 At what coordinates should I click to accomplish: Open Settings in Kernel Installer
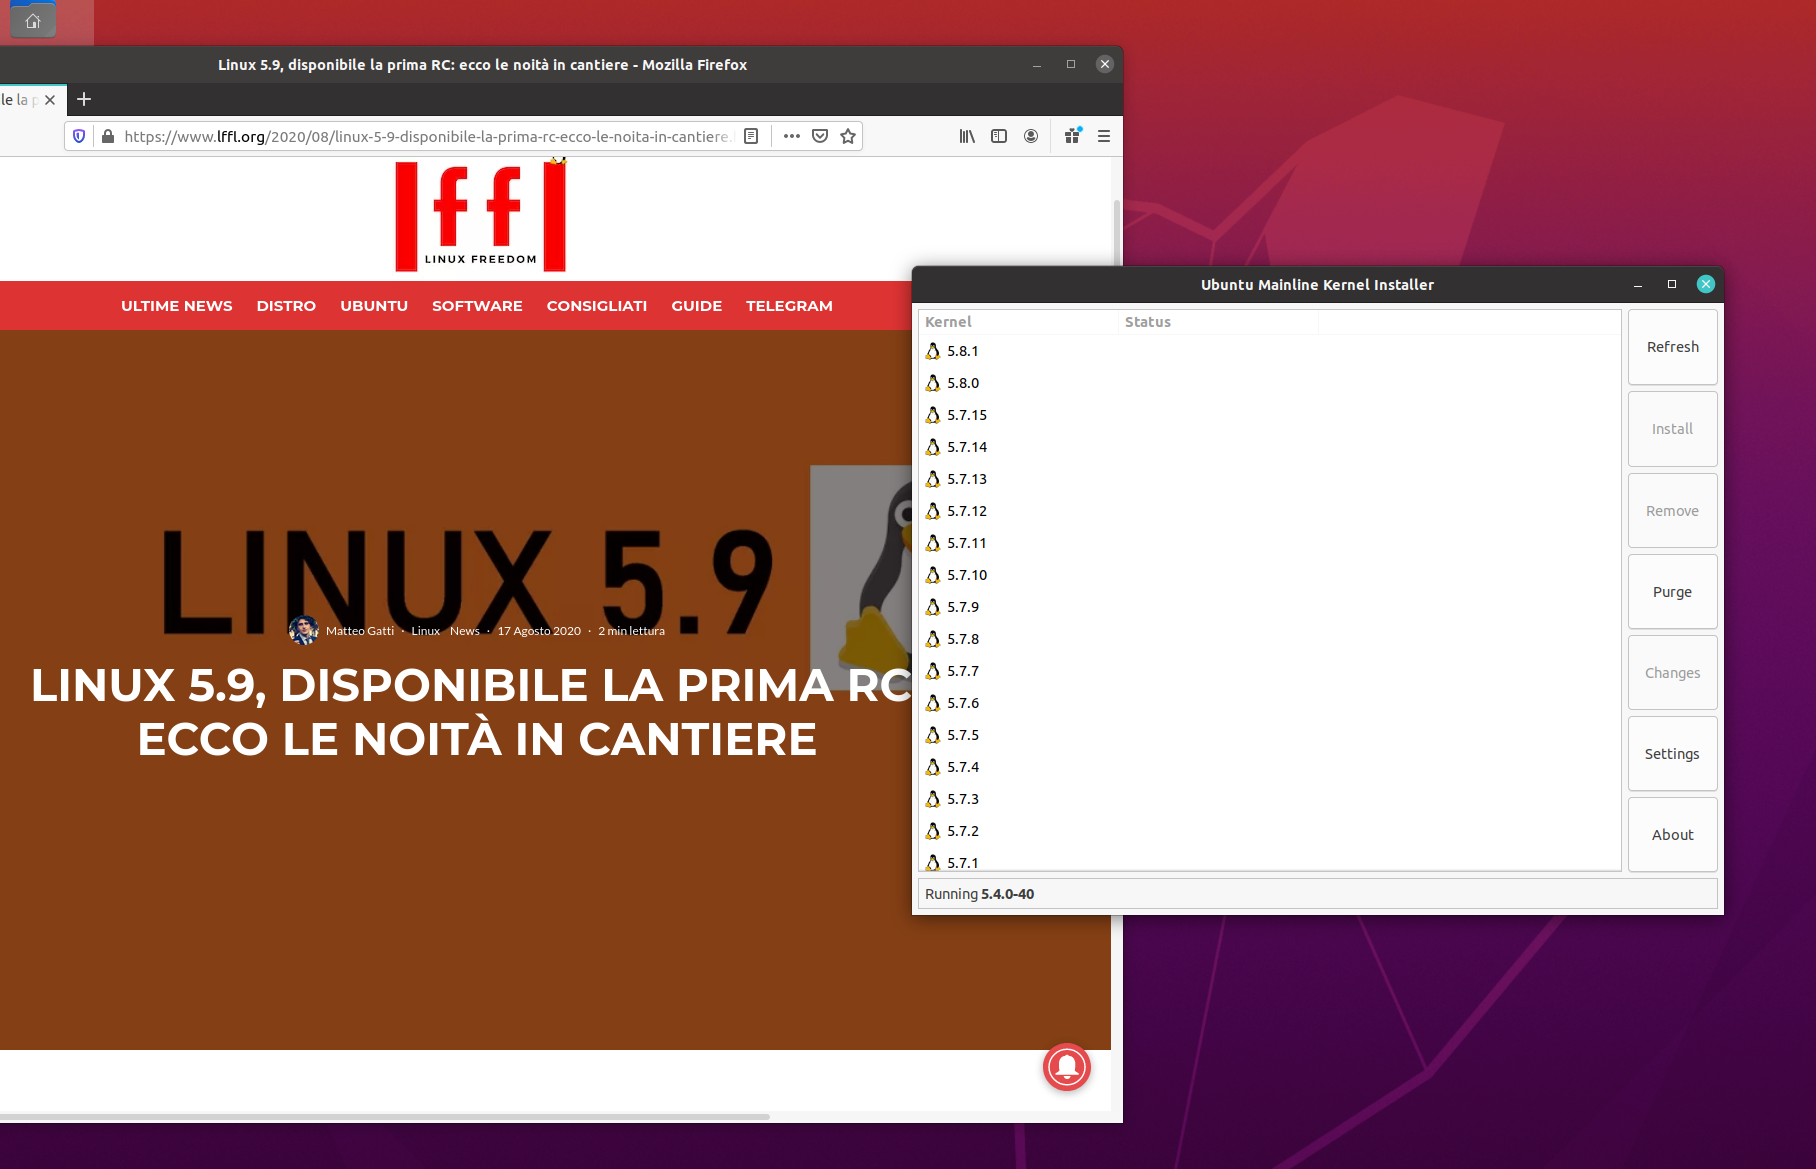coord(1673,754)
